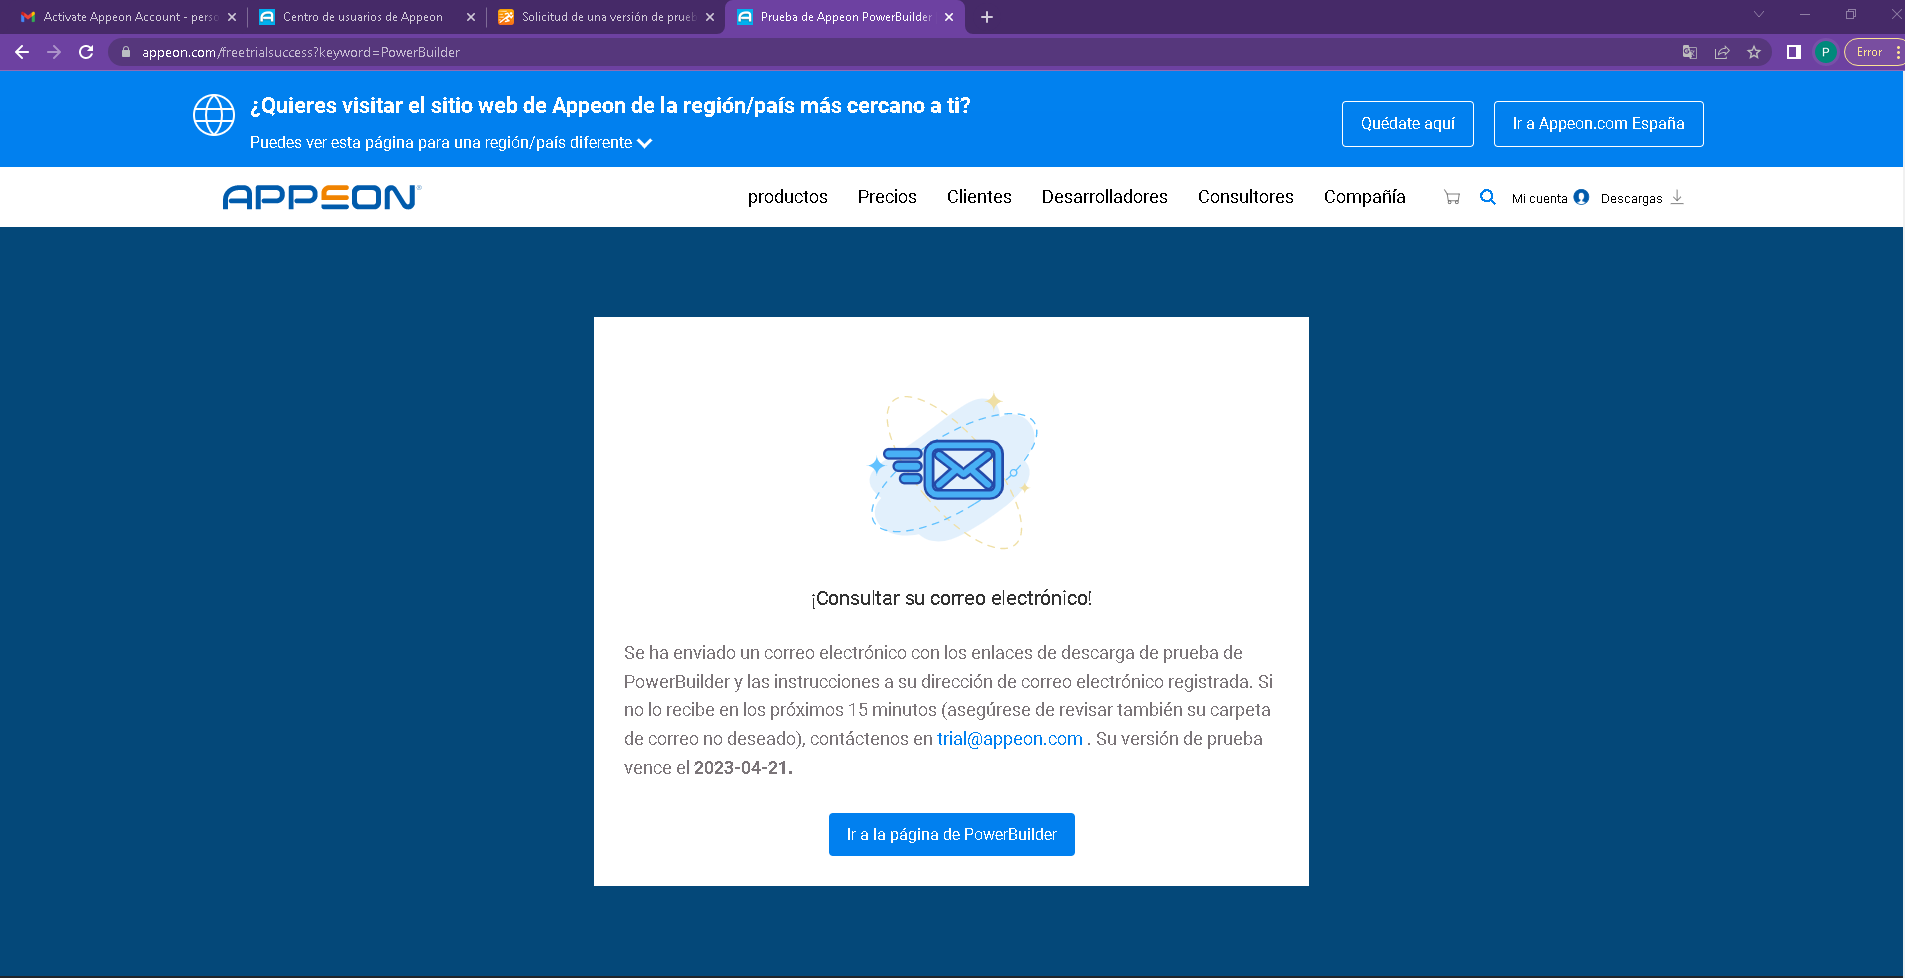
Task: Open the Chrome three-dot menu
Action: (x=1897, y=52)
